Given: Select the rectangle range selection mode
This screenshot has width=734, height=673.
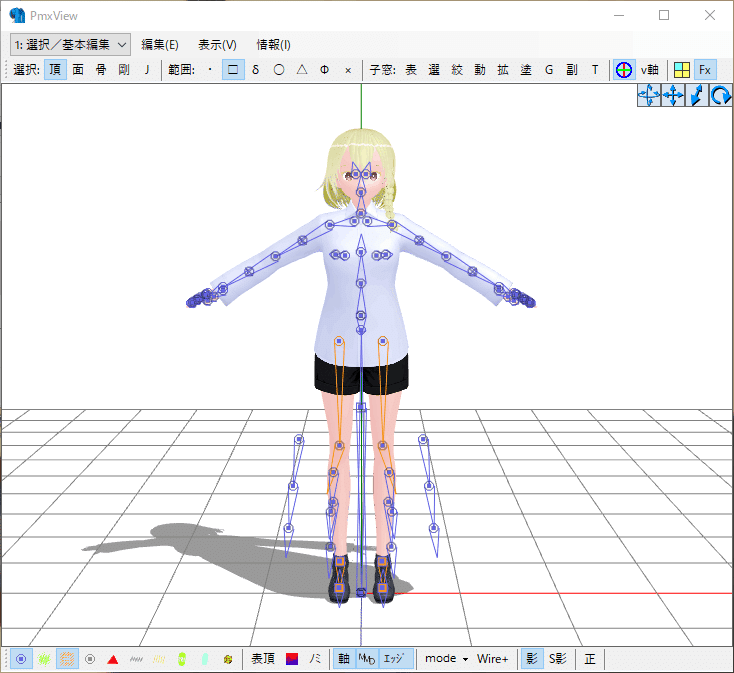Looking at the screenshot, I should click(x=233, y=70).
